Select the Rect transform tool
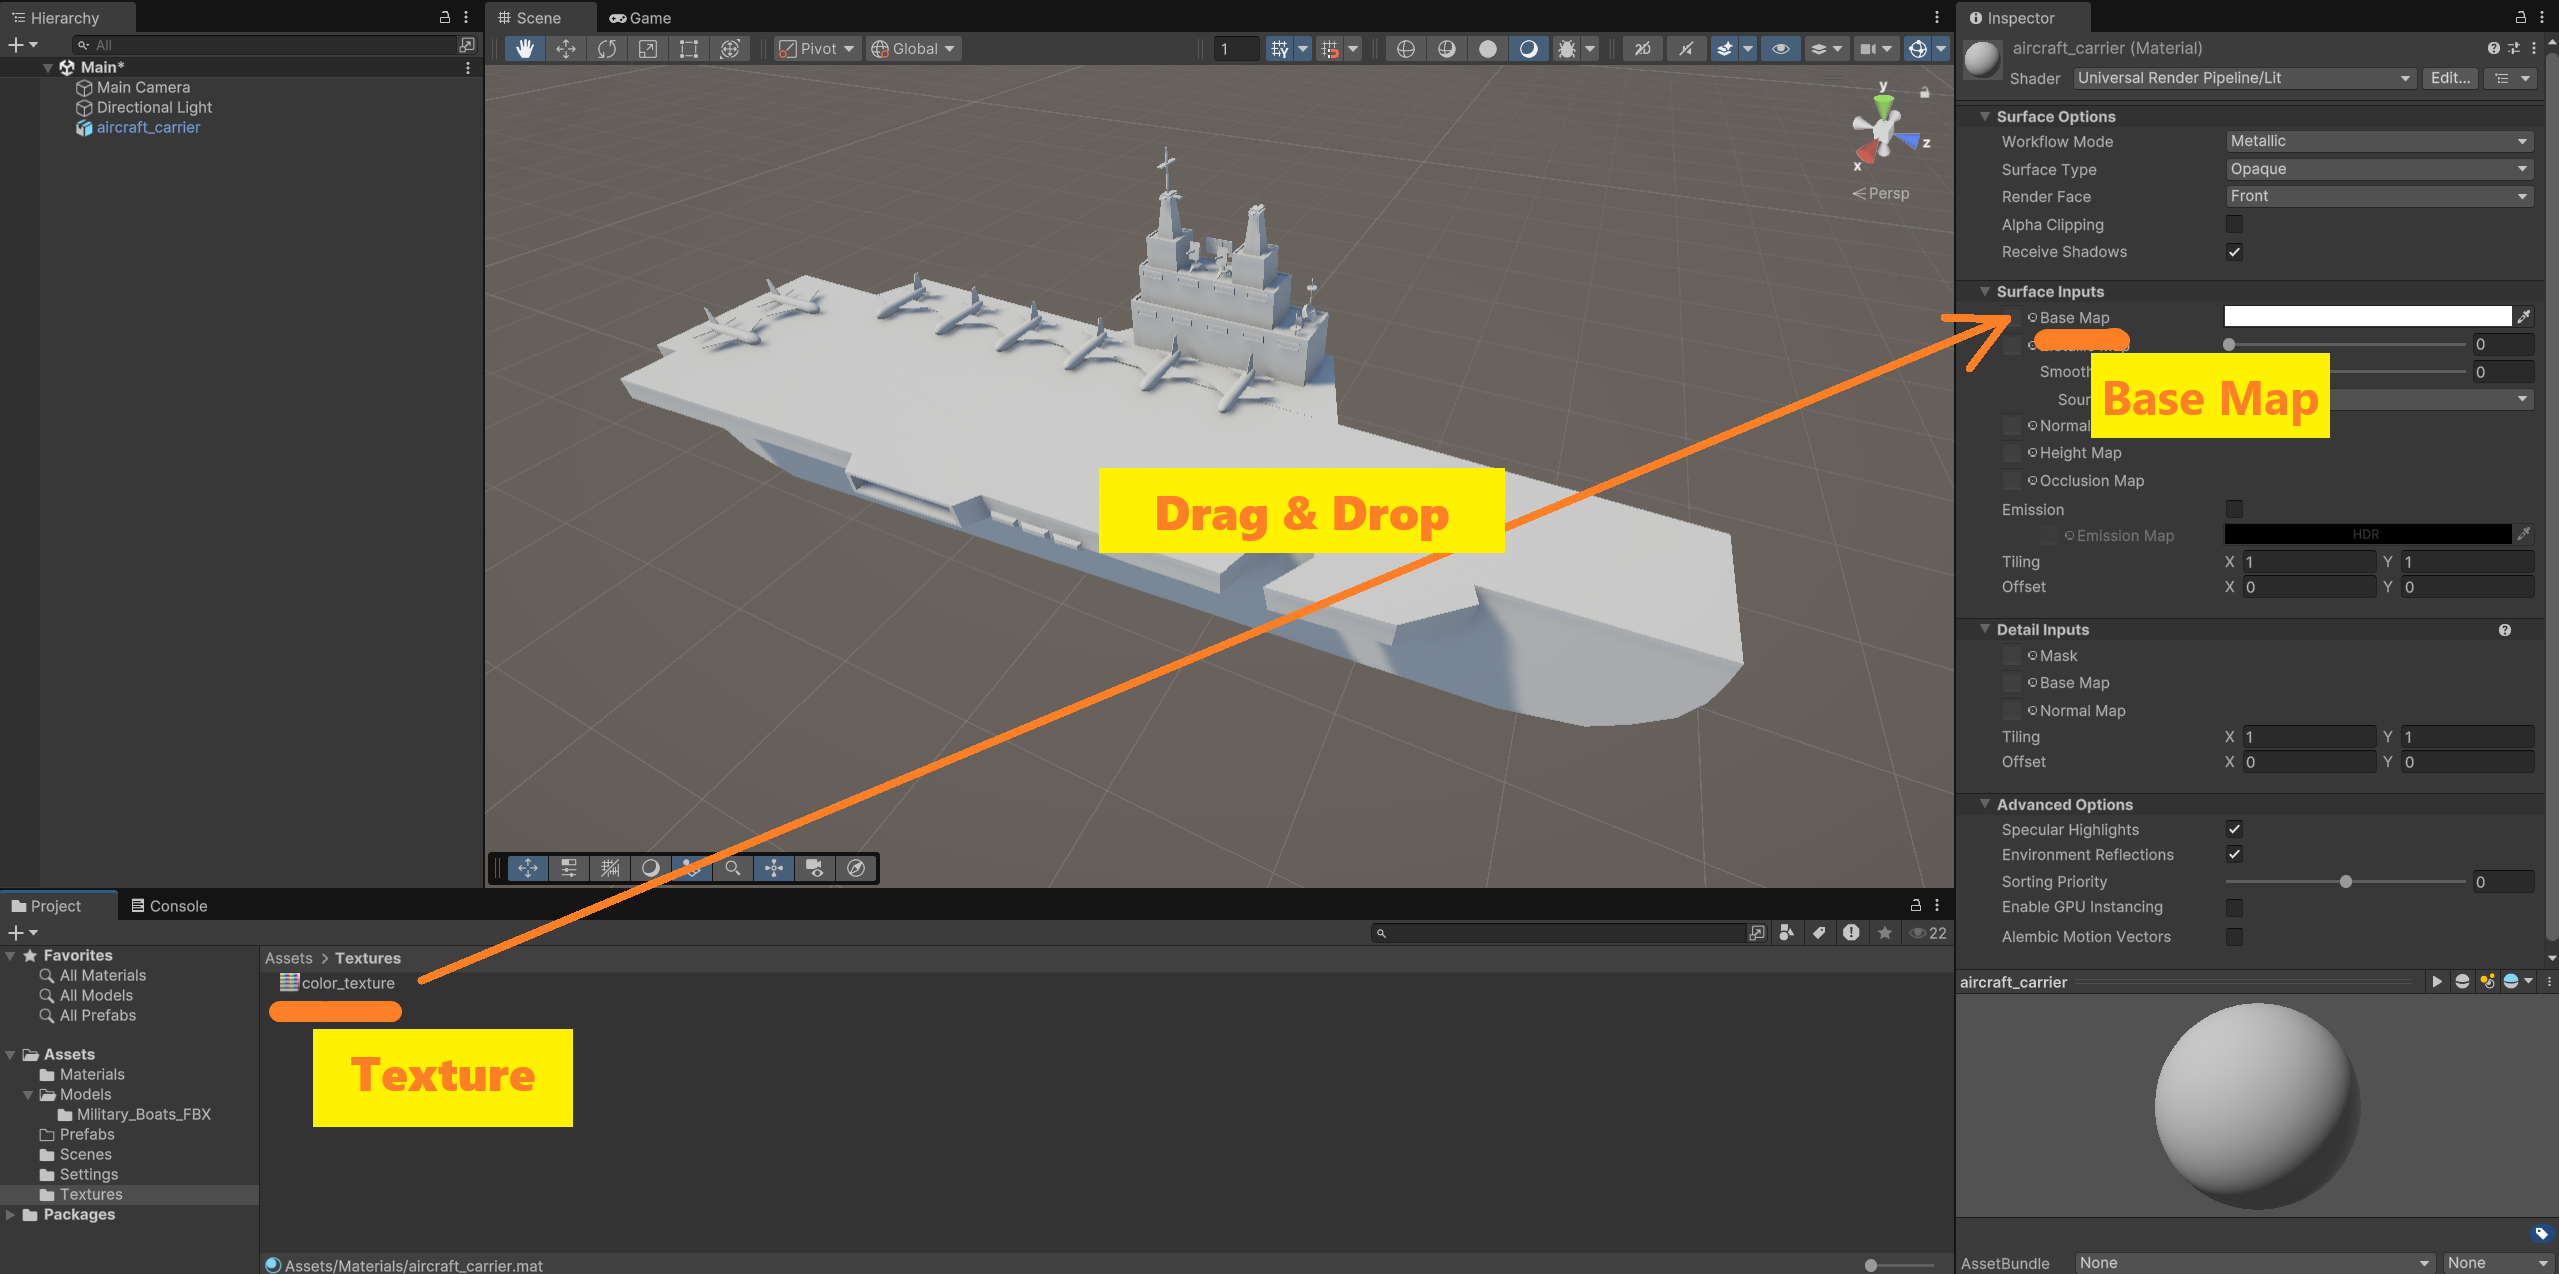The image size is (2559, 1274). coord(689,48)
